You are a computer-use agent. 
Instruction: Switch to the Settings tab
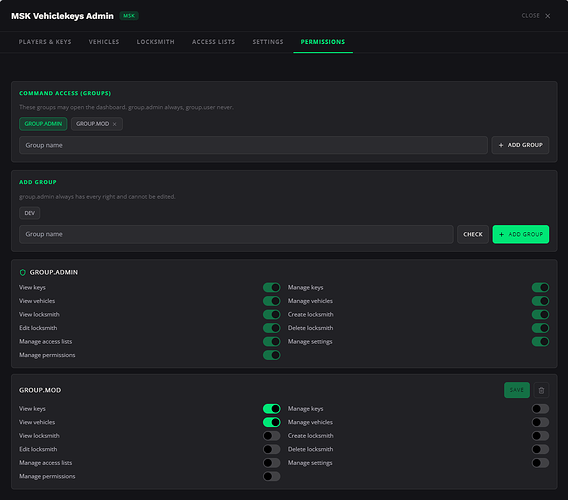pos(268,42)
